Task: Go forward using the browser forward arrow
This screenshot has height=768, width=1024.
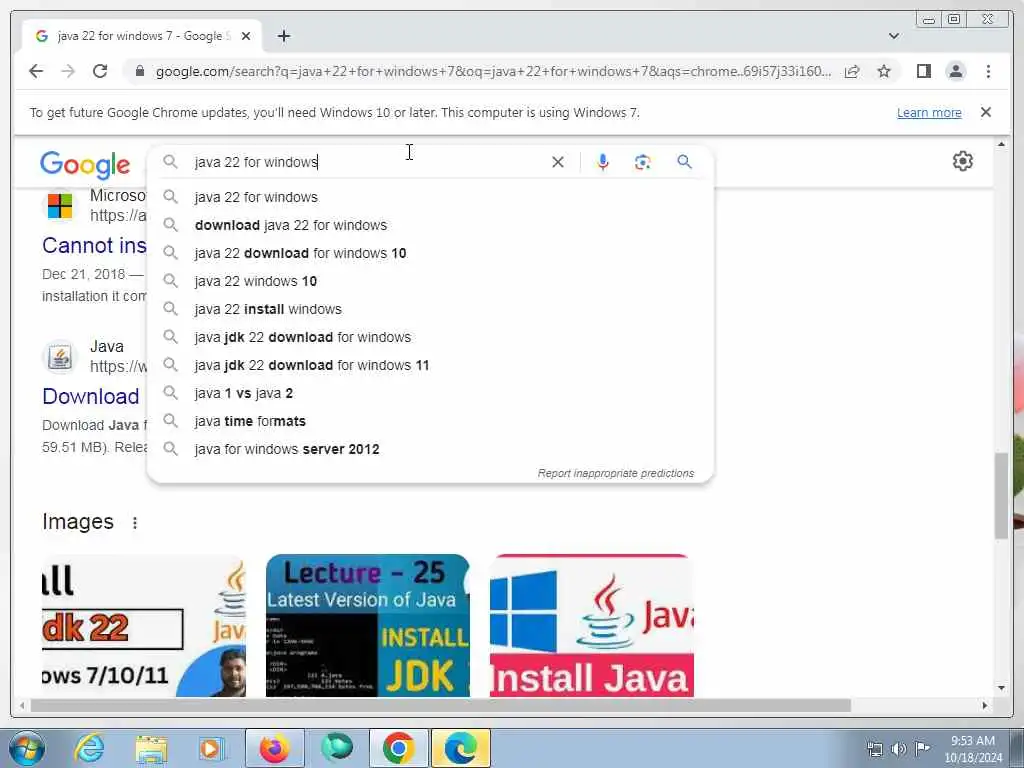Action: coord(68,71)
